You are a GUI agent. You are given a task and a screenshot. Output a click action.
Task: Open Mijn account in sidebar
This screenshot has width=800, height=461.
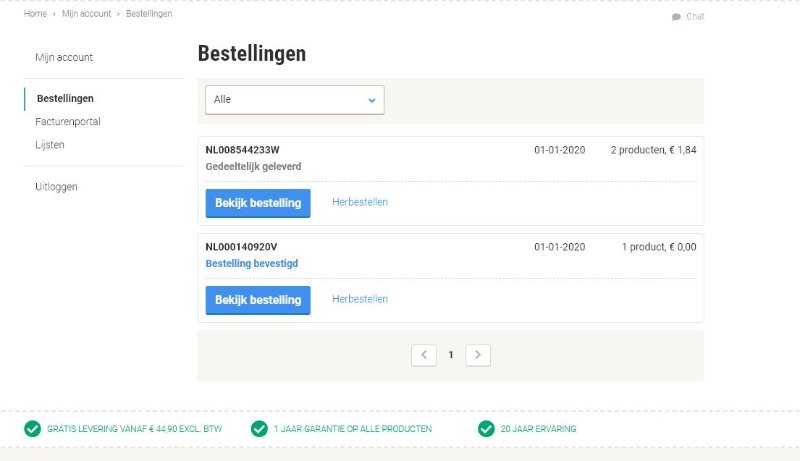click(64, 57)
